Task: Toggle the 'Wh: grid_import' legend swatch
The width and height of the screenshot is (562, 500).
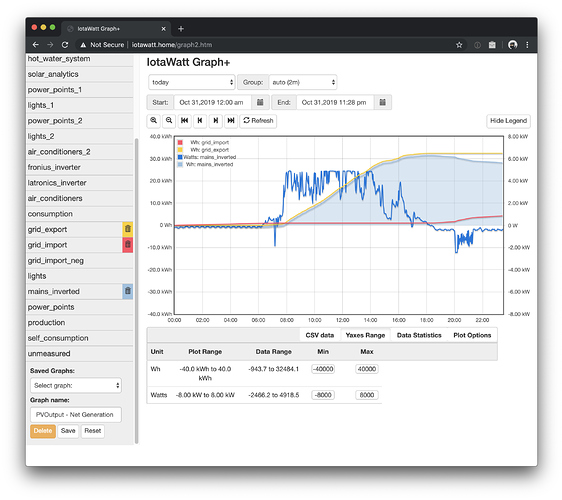Action: tap(180, 142)
